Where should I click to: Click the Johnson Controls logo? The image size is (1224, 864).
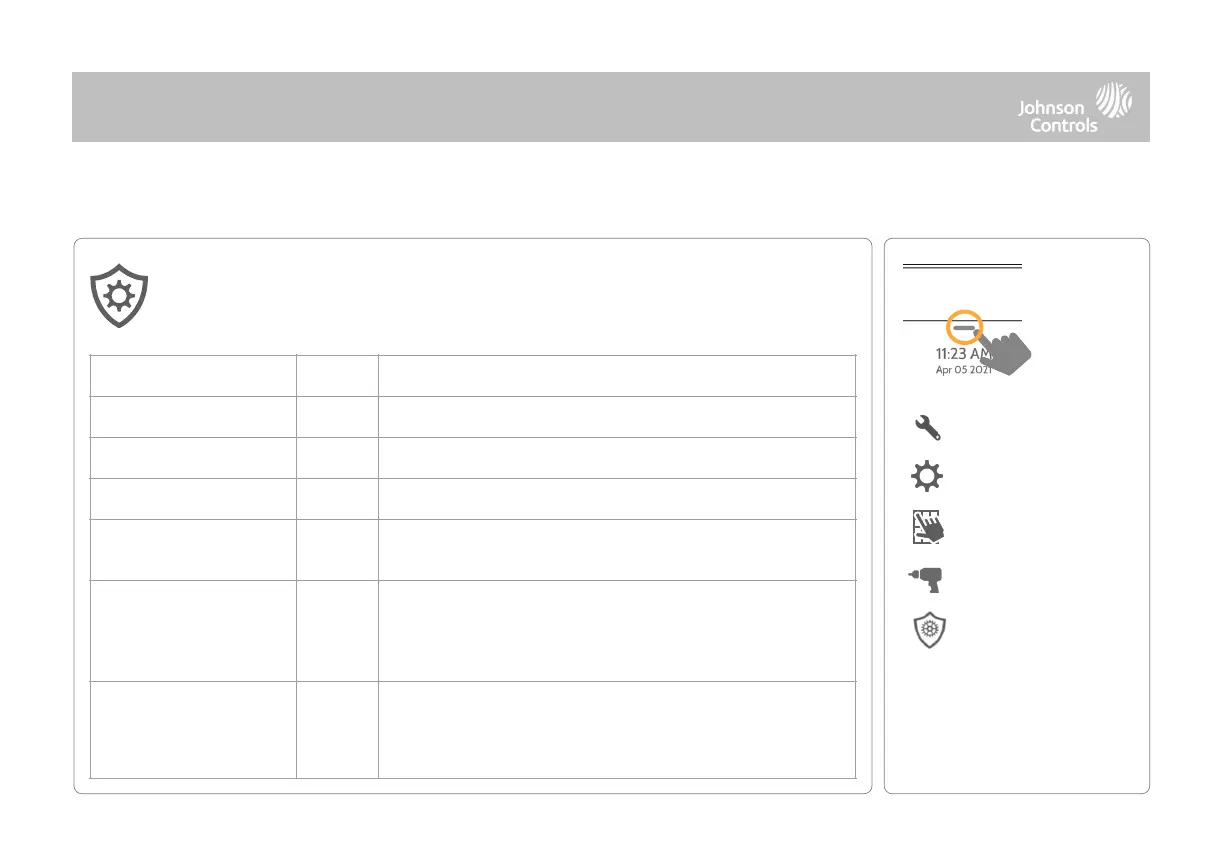[1075, 107]
